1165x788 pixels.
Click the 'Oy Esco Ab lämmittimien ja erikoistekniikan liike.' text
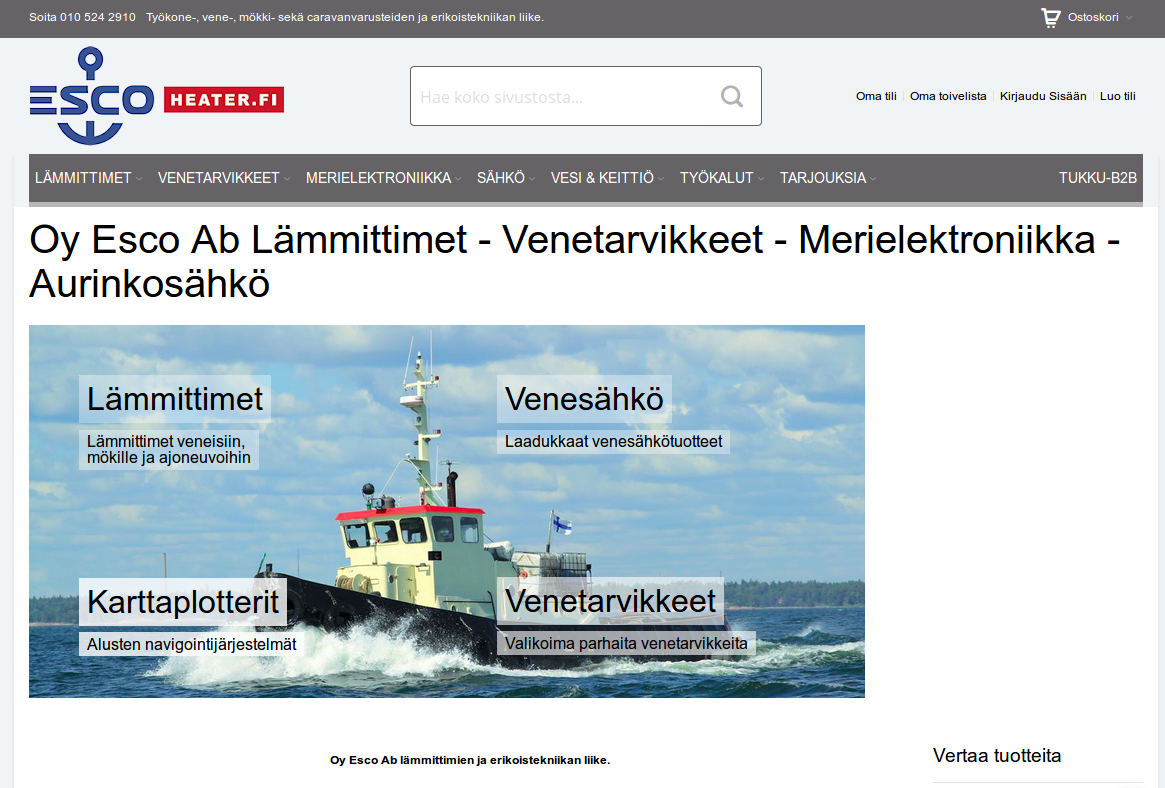[470, 760]
